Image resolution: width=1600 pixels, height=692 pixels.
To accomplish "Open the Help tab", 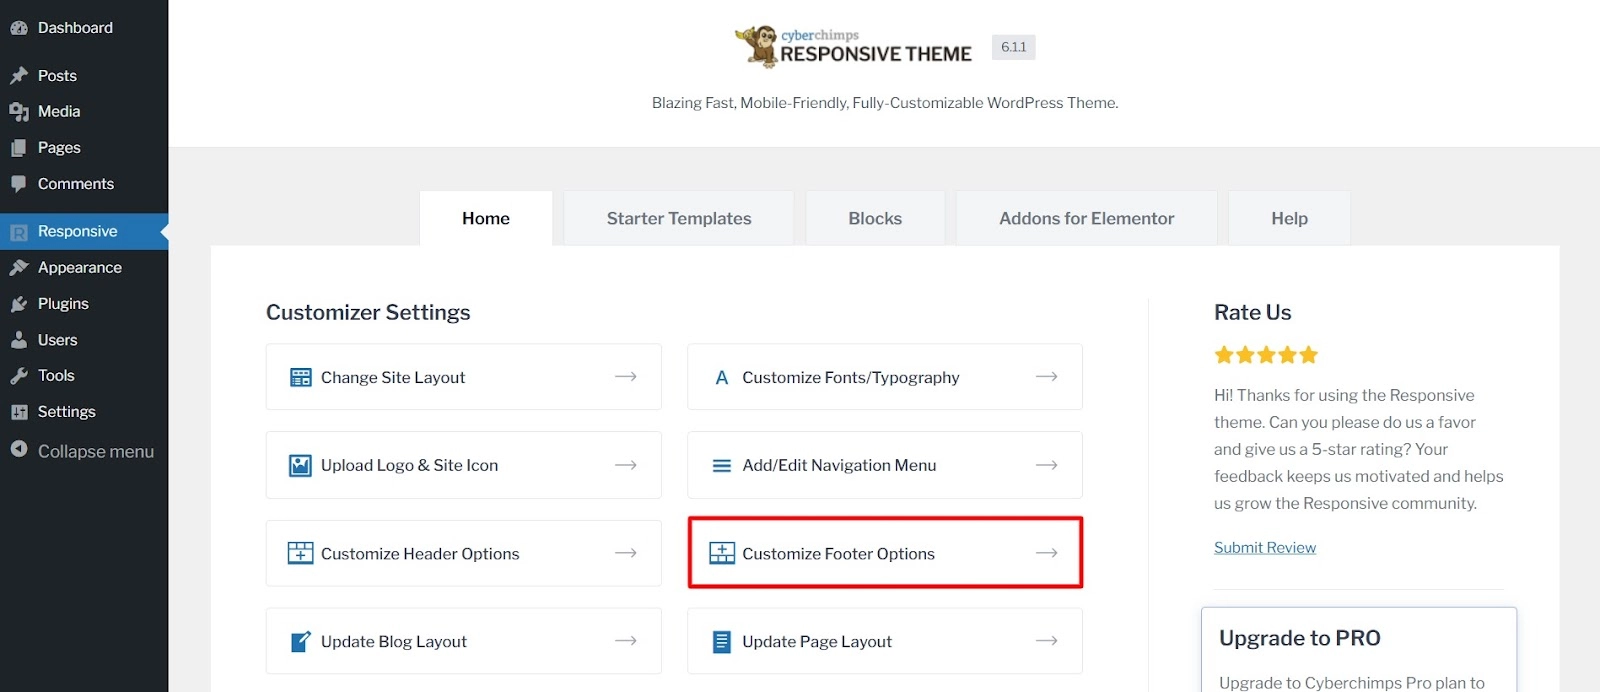I will 1290,218.
